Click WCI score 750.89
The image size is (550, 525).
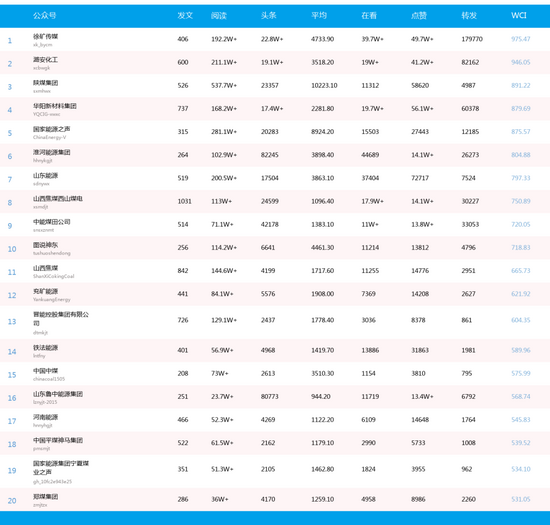pyautogui.click(x=521, y=201)
